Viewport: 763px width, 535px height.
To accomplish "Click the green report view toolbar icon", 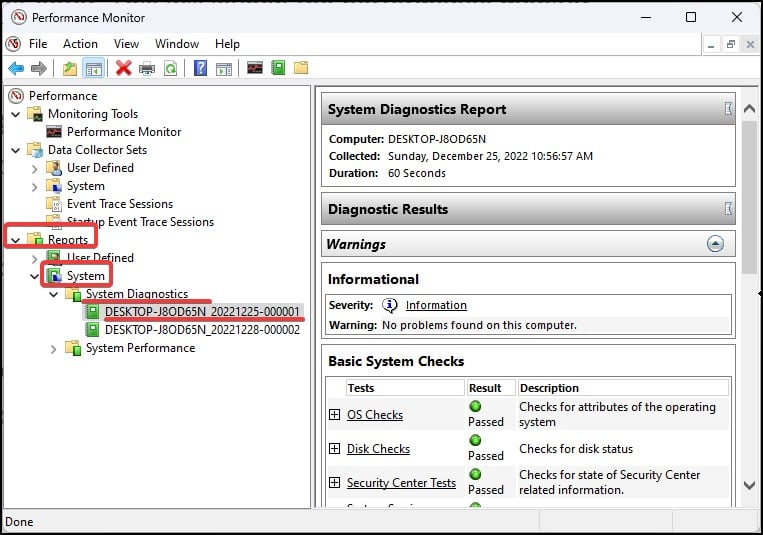I will [x=278, y=68].
